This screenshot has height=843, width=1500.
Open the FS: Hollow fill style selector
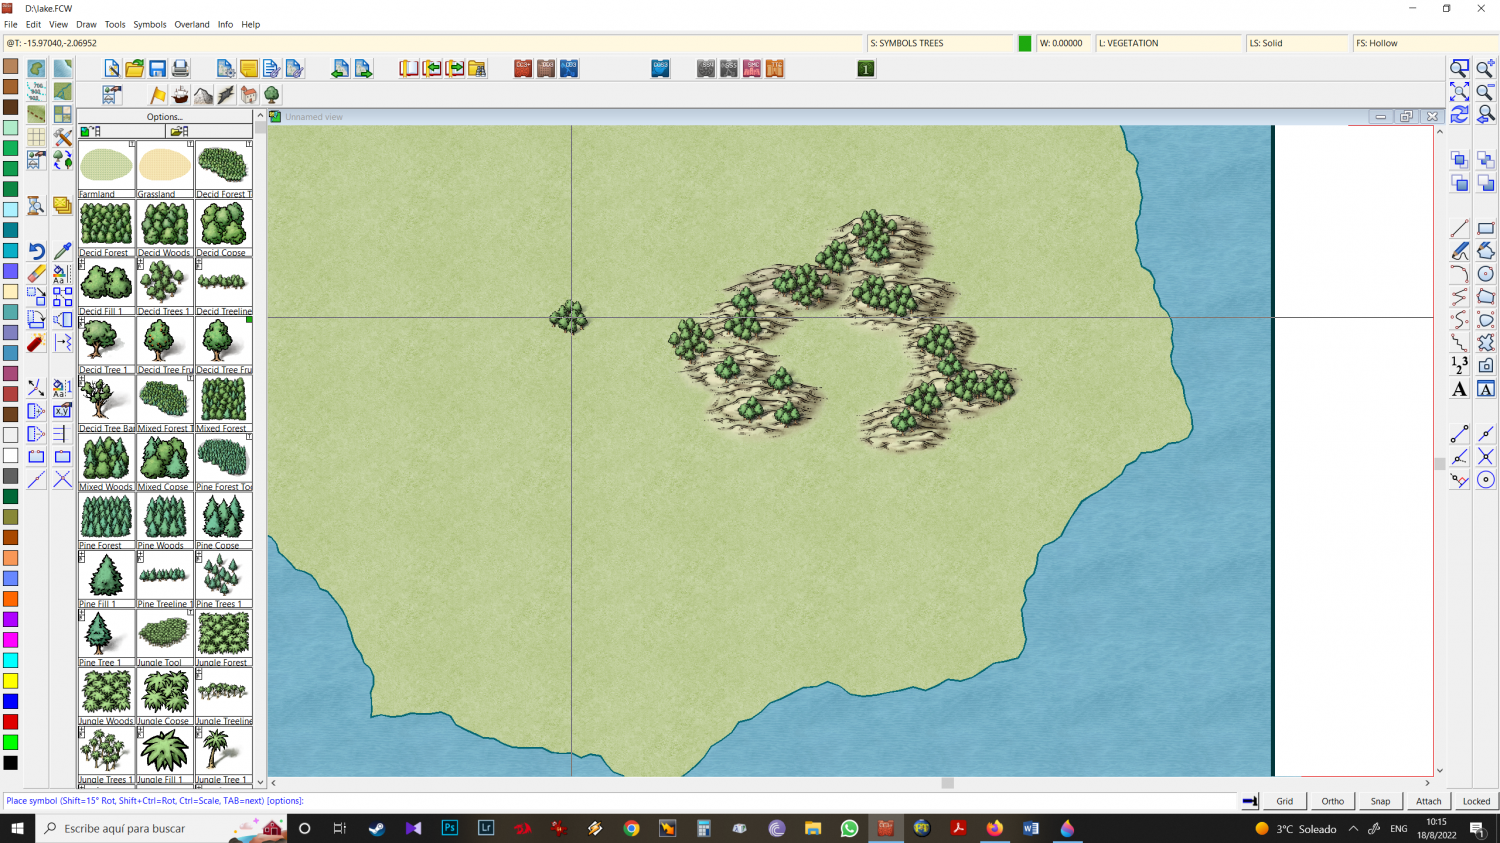click(1426, 43)
